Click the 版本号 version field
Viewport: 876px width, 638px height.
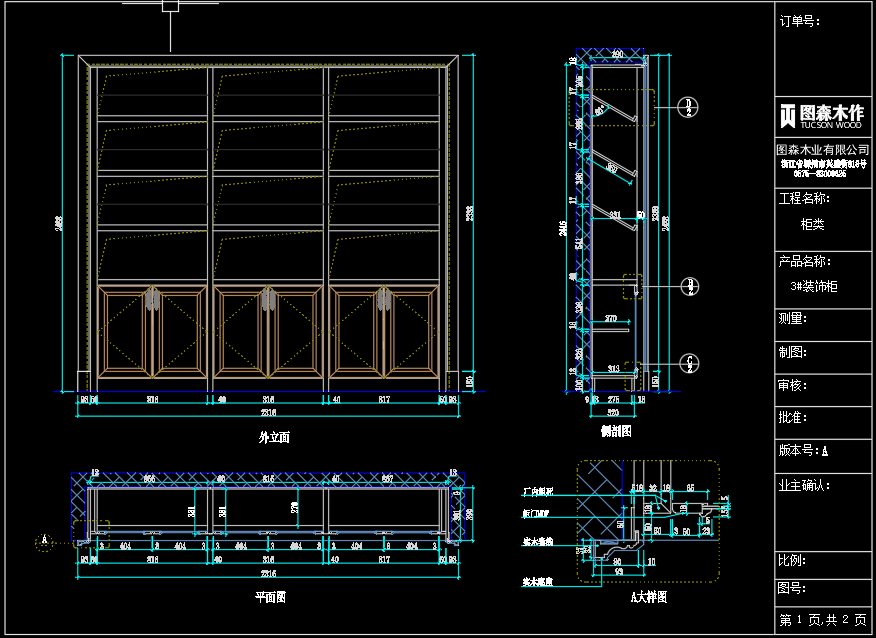pos(804,451)
